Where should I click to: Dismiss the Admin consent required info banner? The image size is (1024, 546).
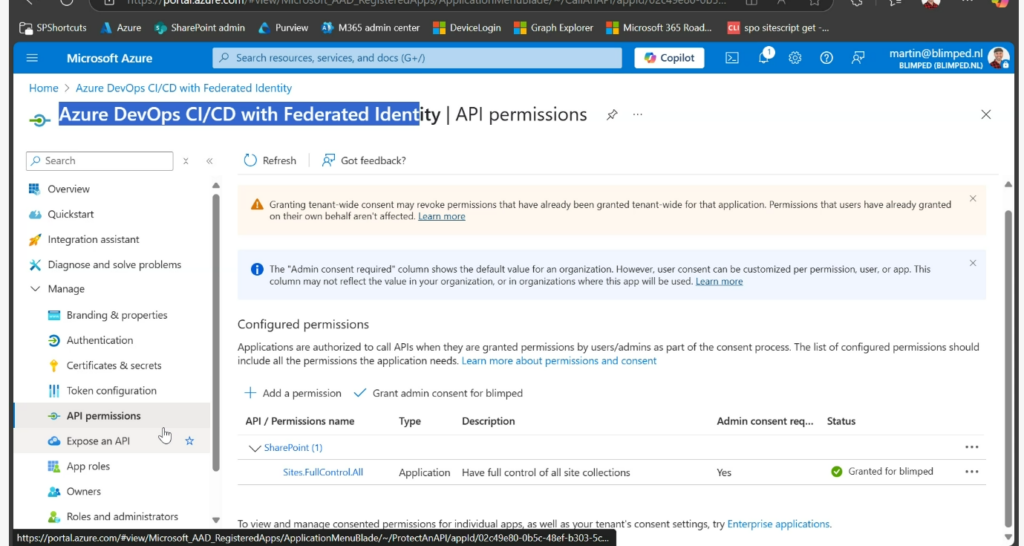[x=972, y=263]
